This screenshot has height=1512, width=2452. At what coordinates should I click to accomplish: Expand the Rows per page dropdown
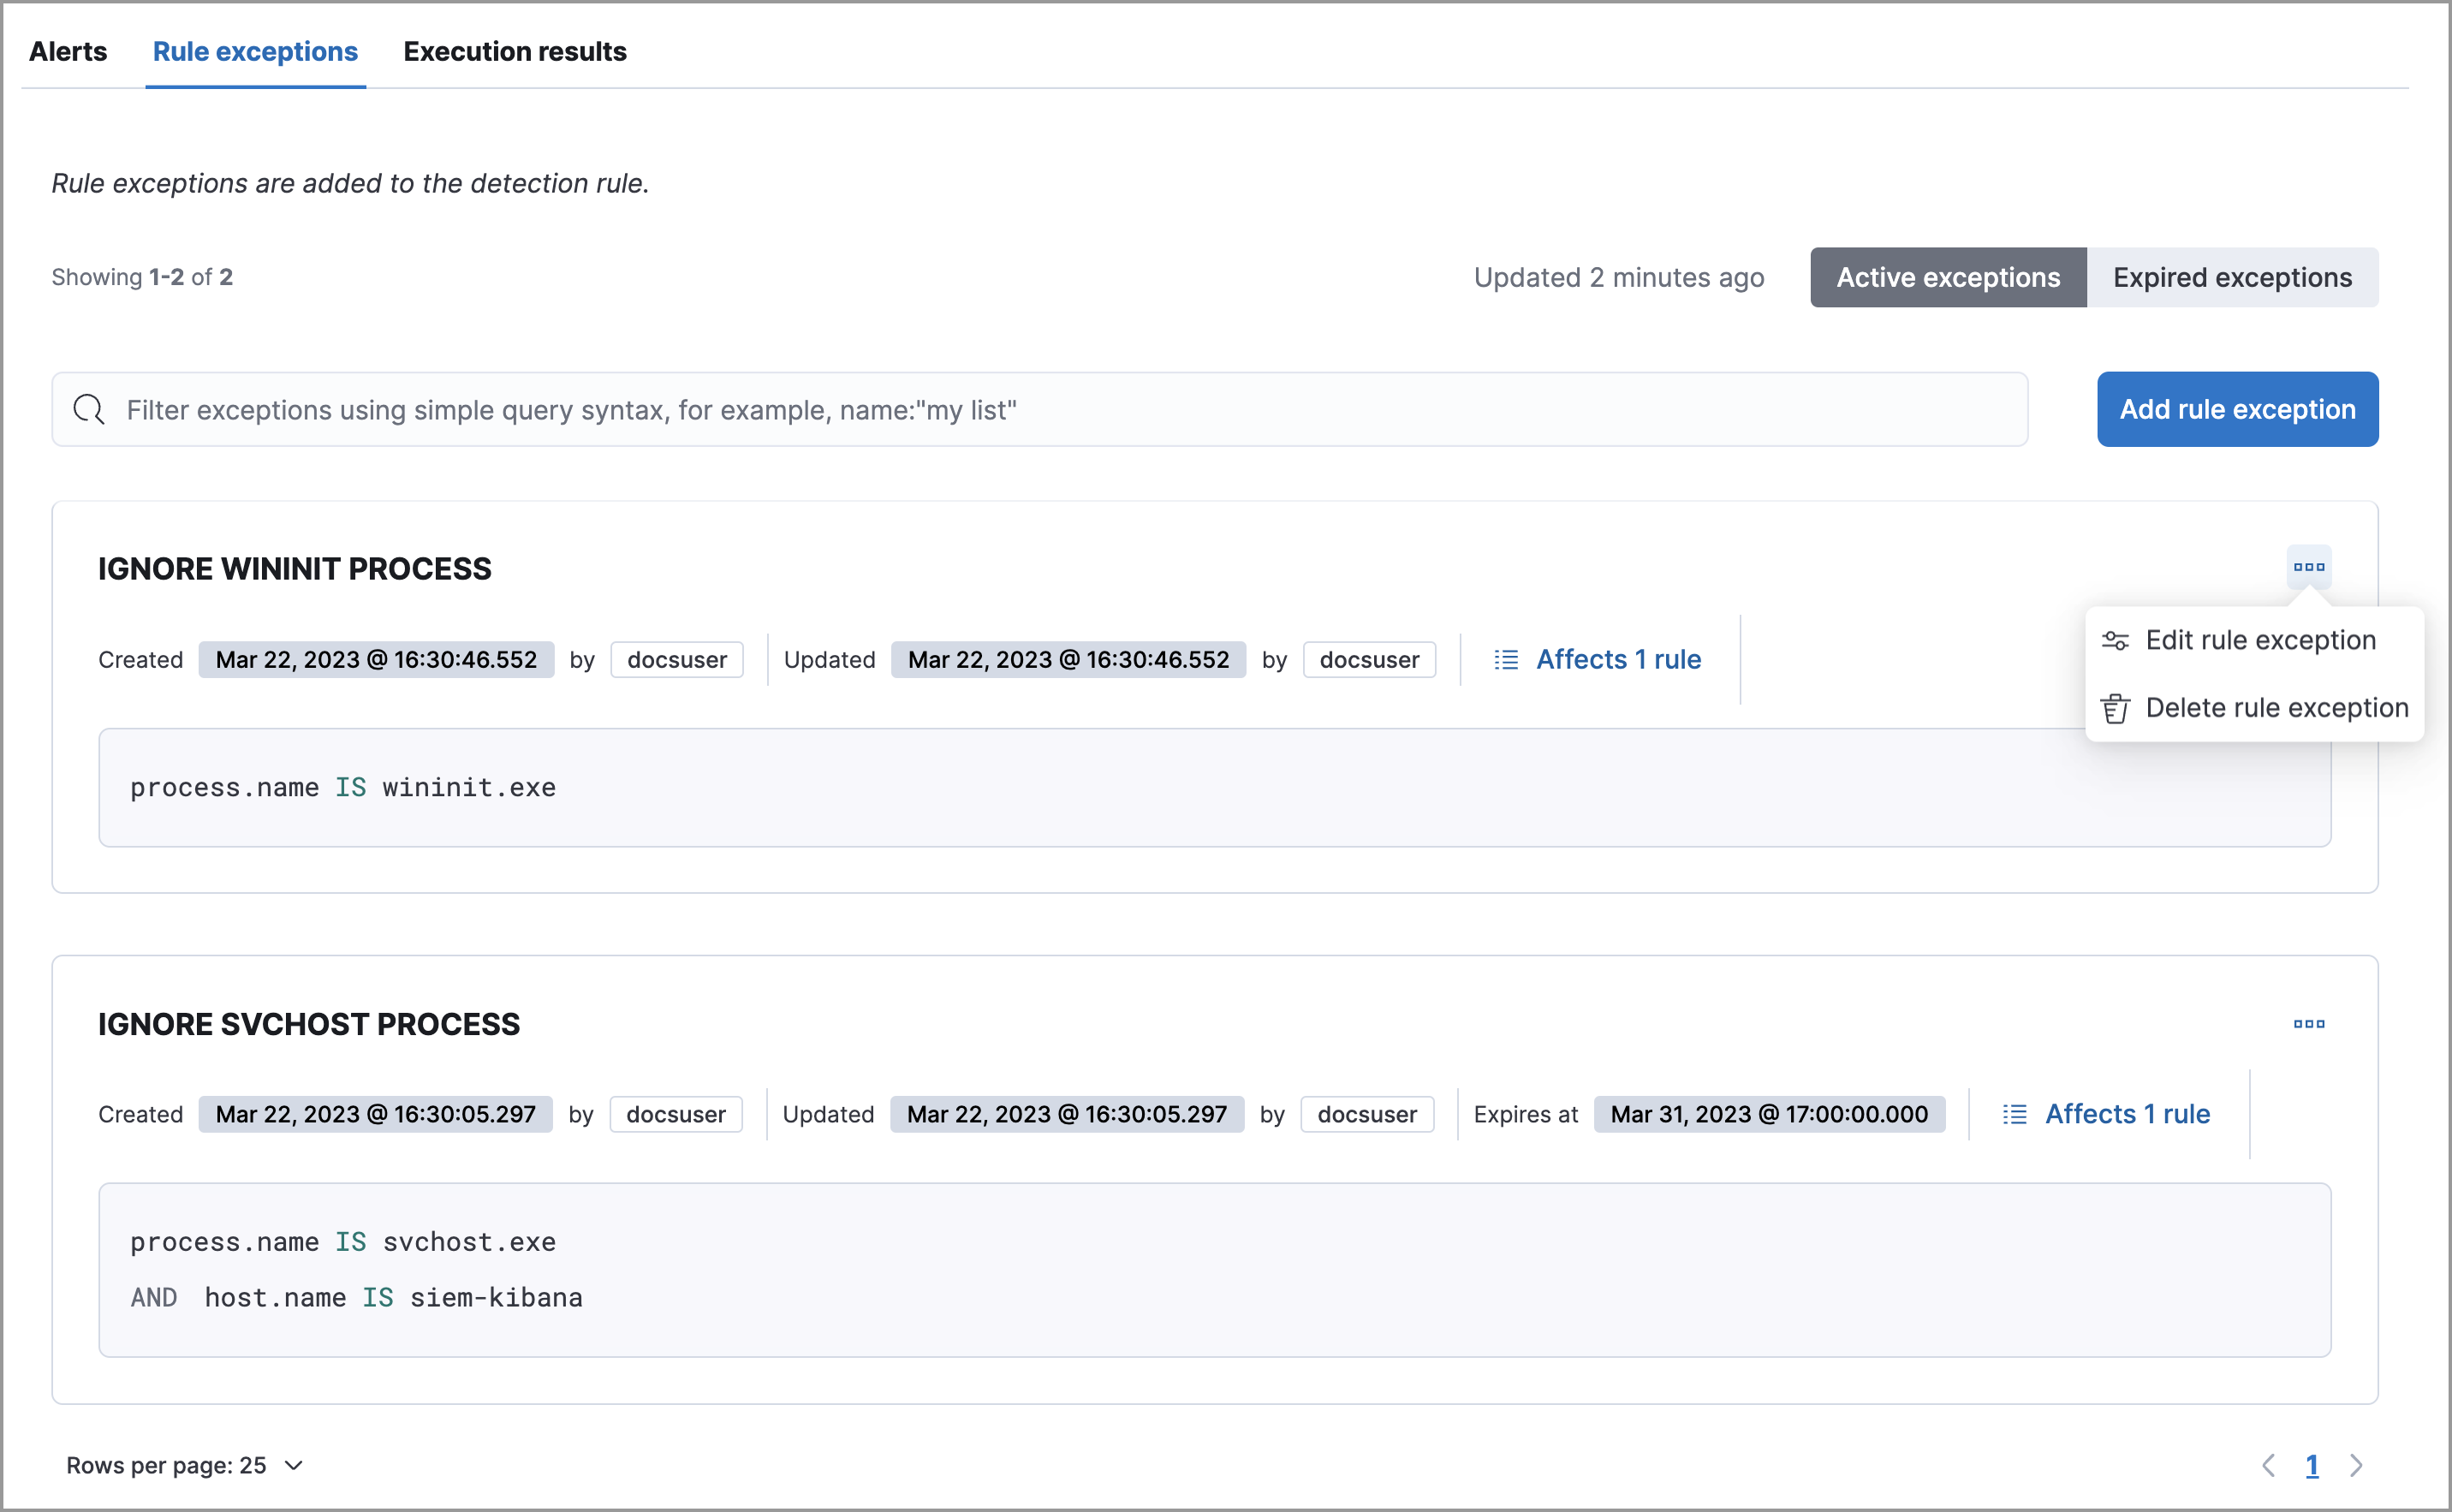[185, 1465]
